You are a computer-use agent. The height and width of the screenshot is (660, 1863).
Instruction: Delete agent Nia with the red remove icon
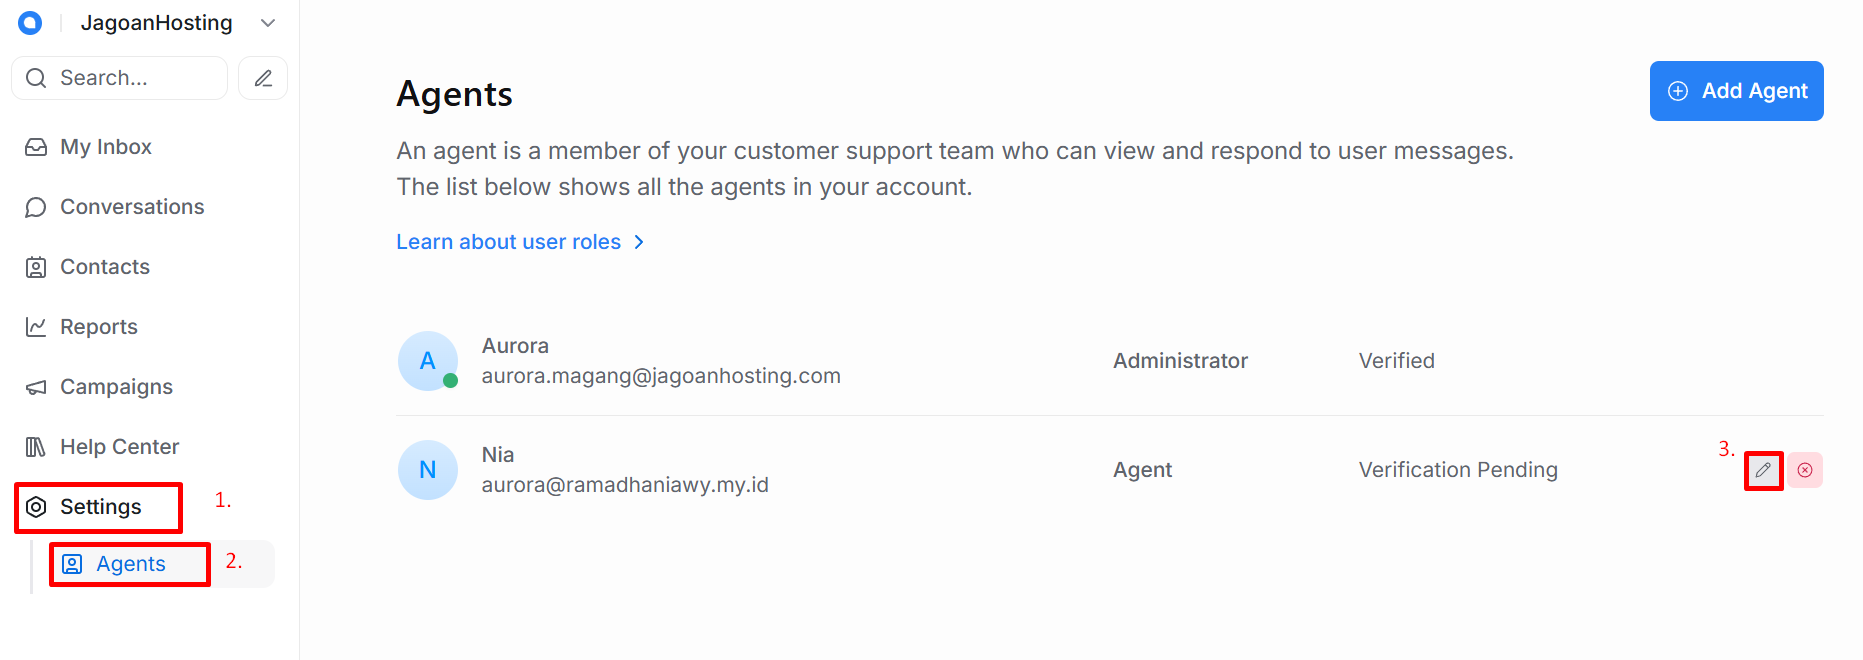(1806, 470)
